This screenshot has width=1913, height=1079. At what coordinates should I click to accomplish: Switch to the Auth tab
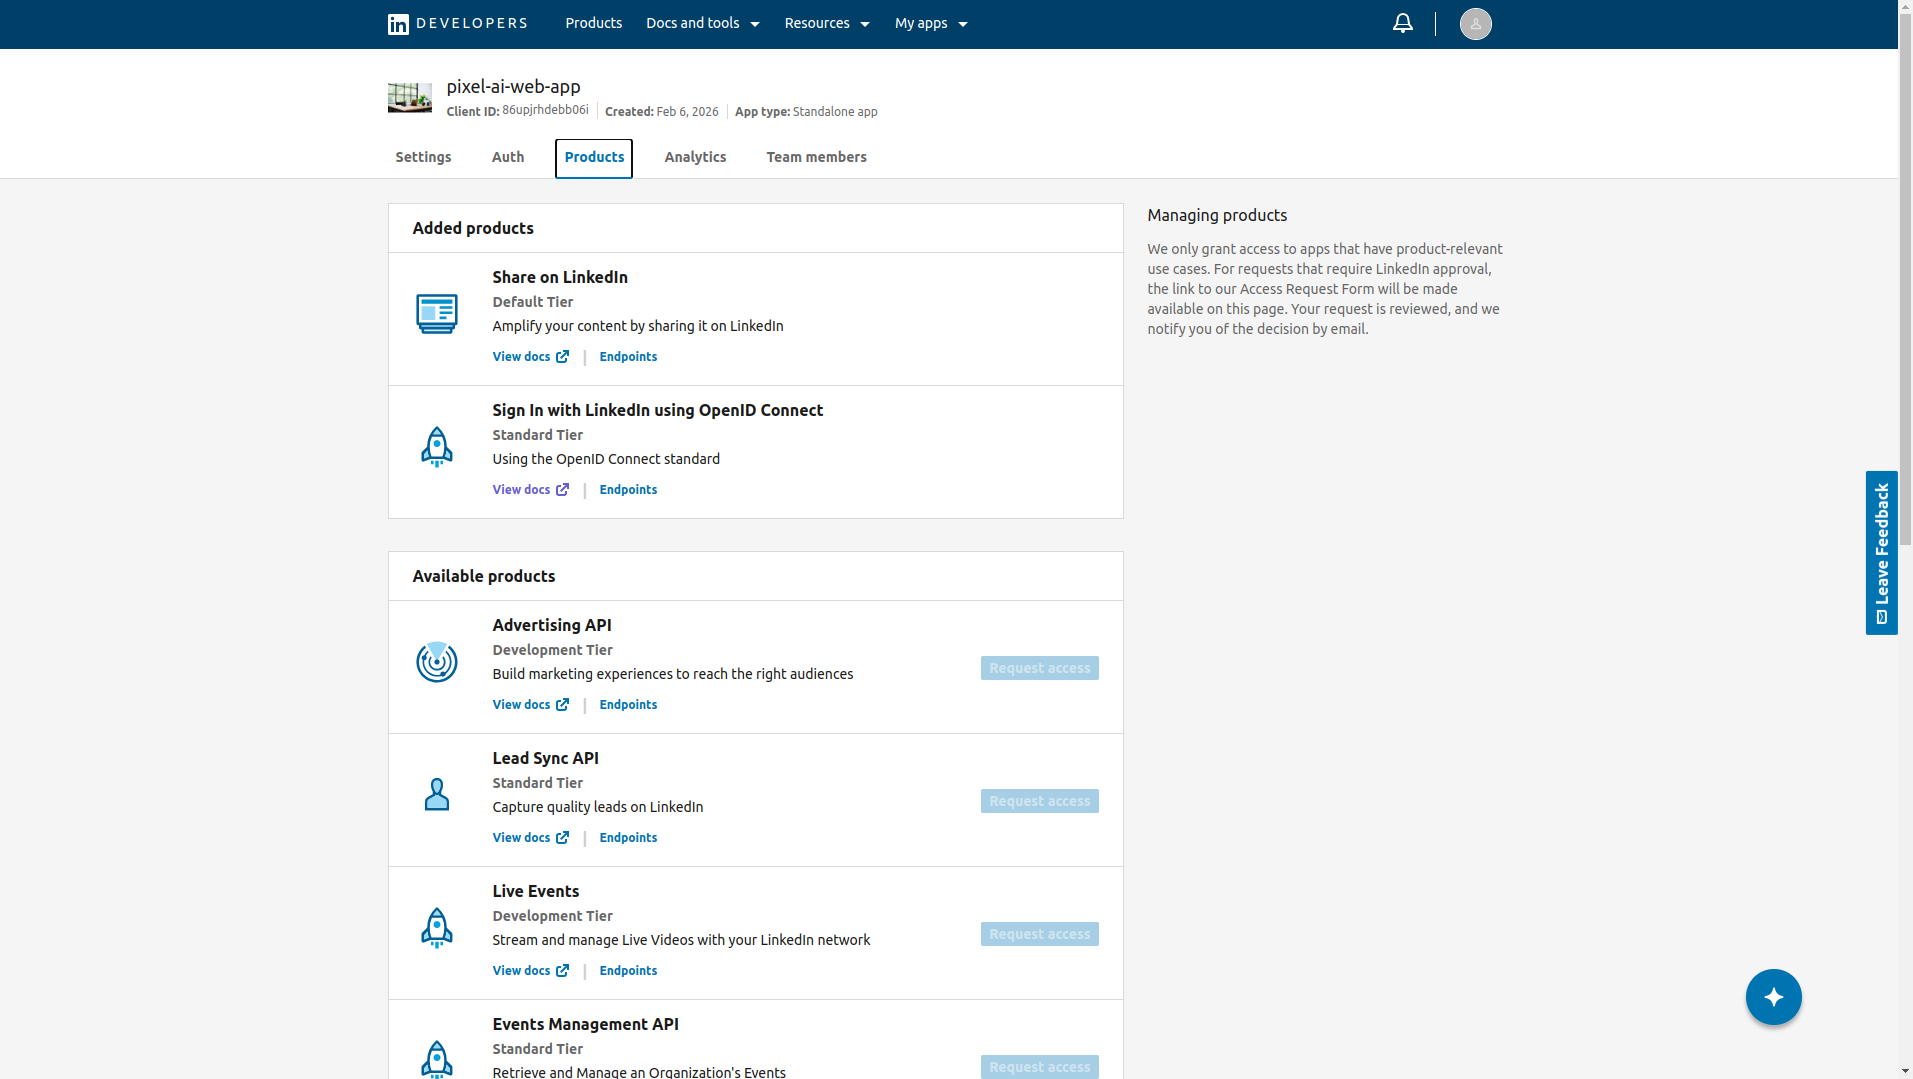pos(508,157)
